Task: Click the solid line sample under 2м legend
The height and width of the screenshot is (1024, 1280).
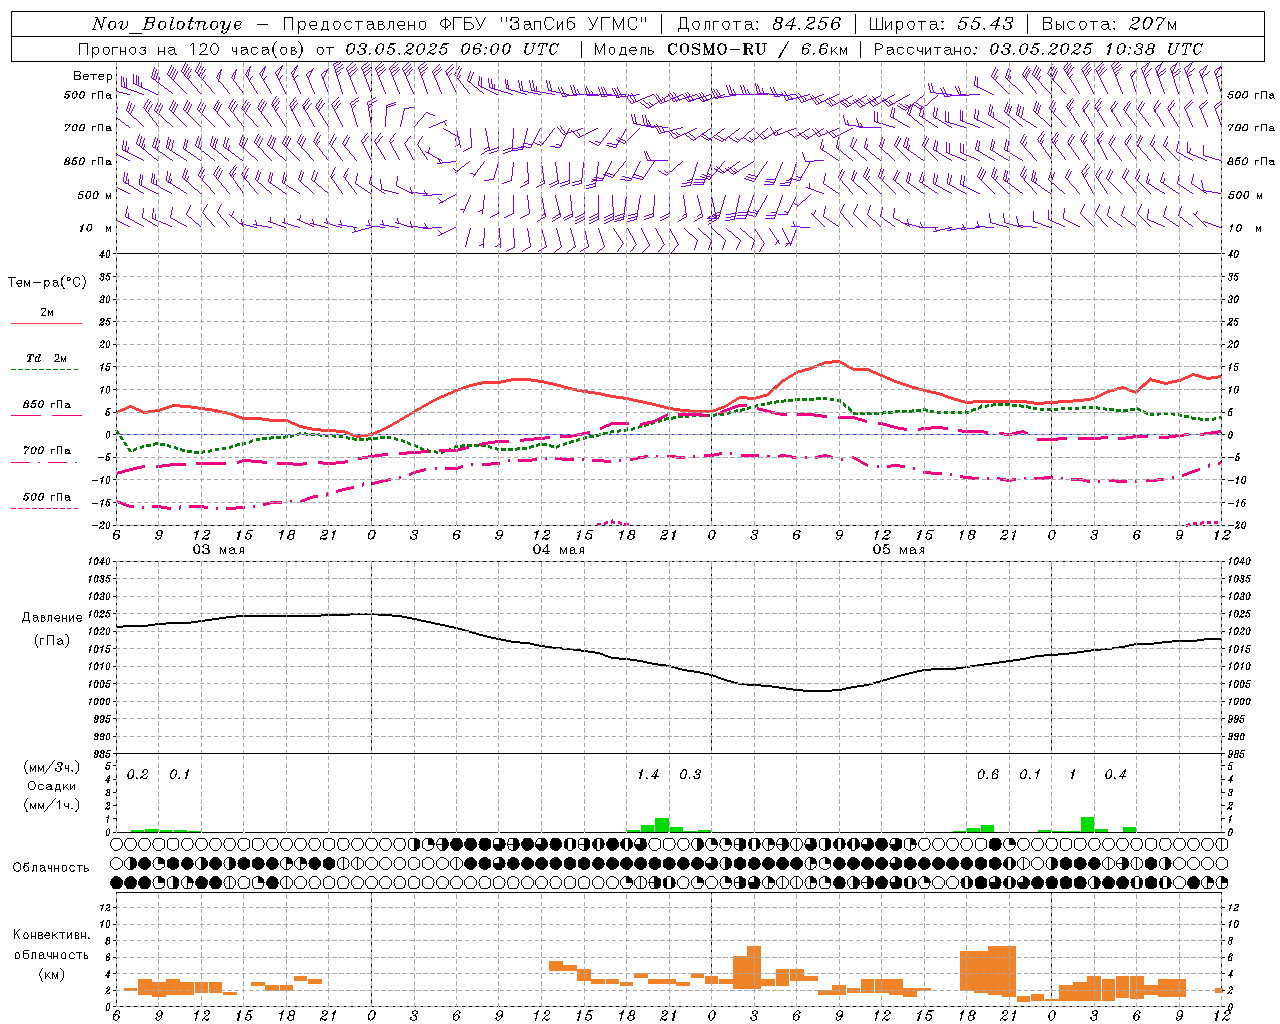Action: 46,323
